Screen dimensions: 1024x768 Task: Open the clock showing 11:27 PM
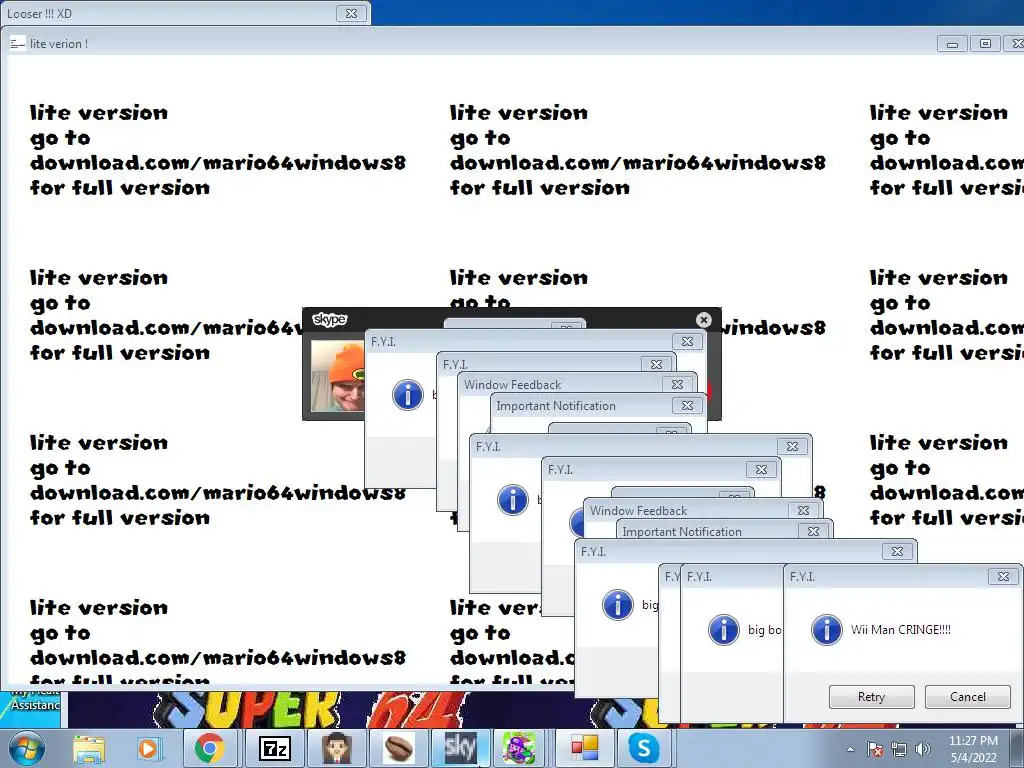click(x=973, y=741)
